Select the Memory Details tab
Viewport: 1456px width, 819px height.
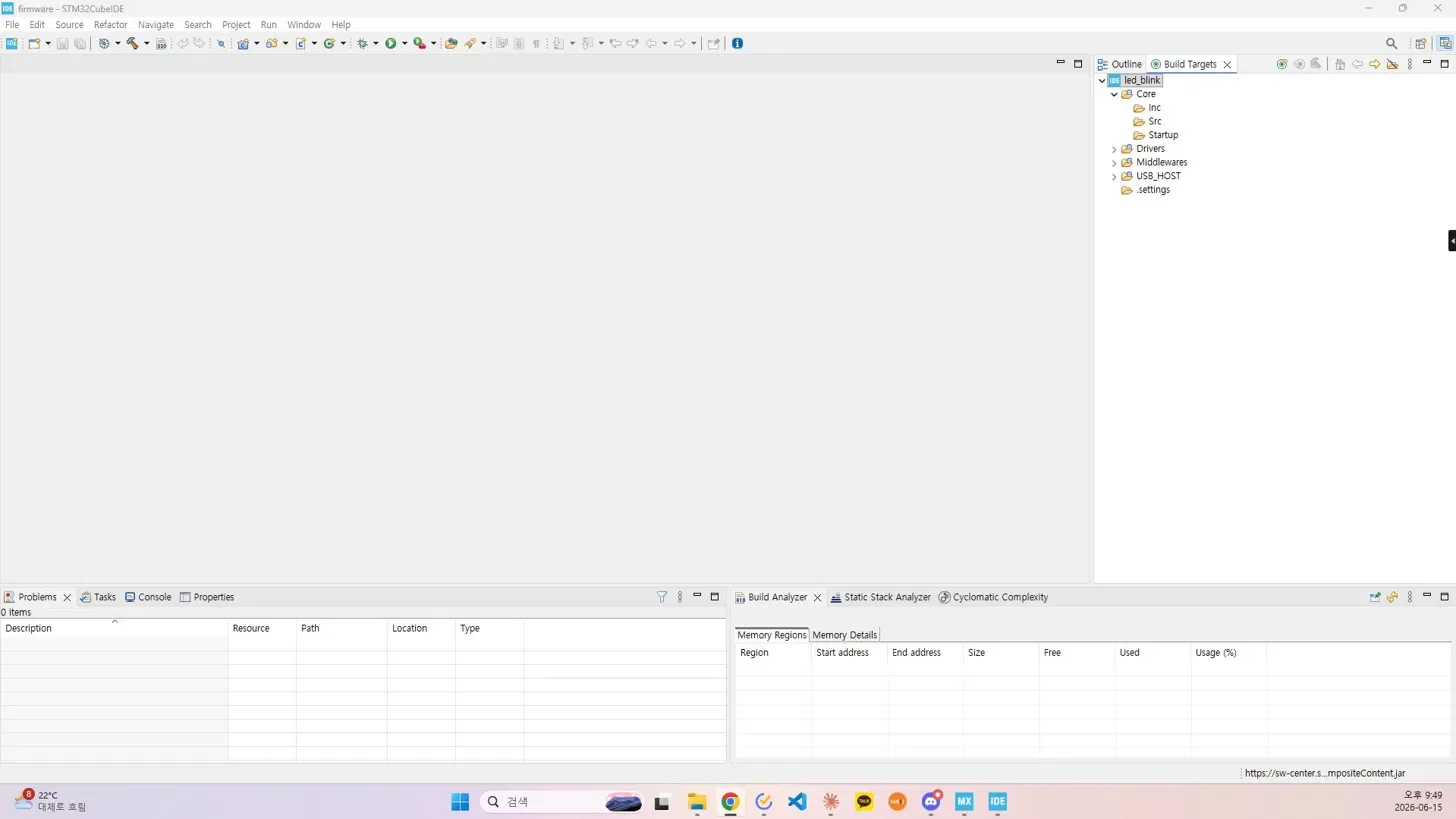tap(845, 635)
